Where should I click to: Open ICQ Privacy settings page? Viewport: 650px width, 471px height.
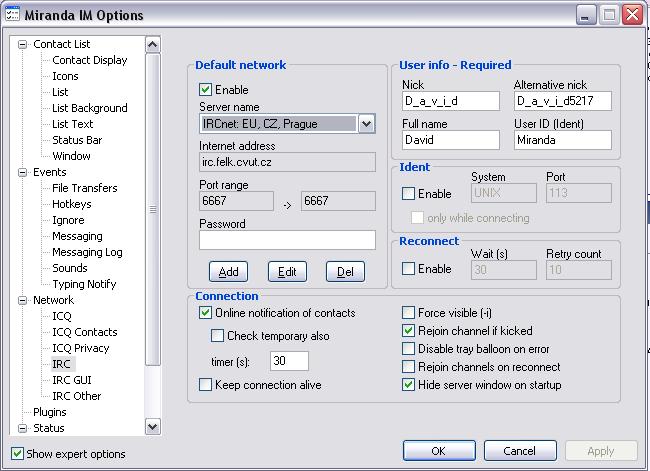coord(80,348)
